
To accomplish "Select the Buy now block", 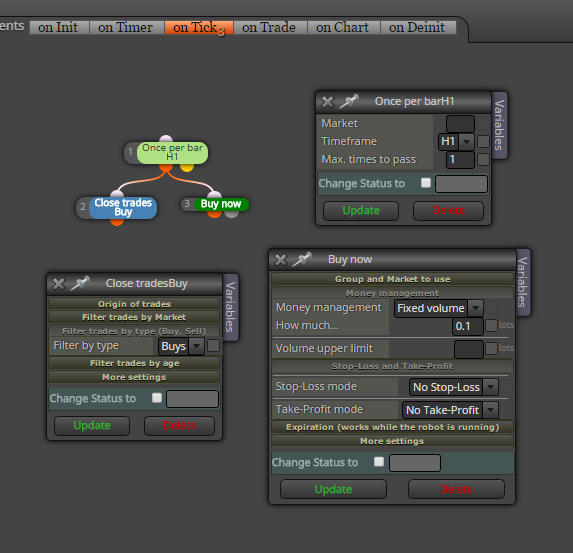I will pos(221,204).
